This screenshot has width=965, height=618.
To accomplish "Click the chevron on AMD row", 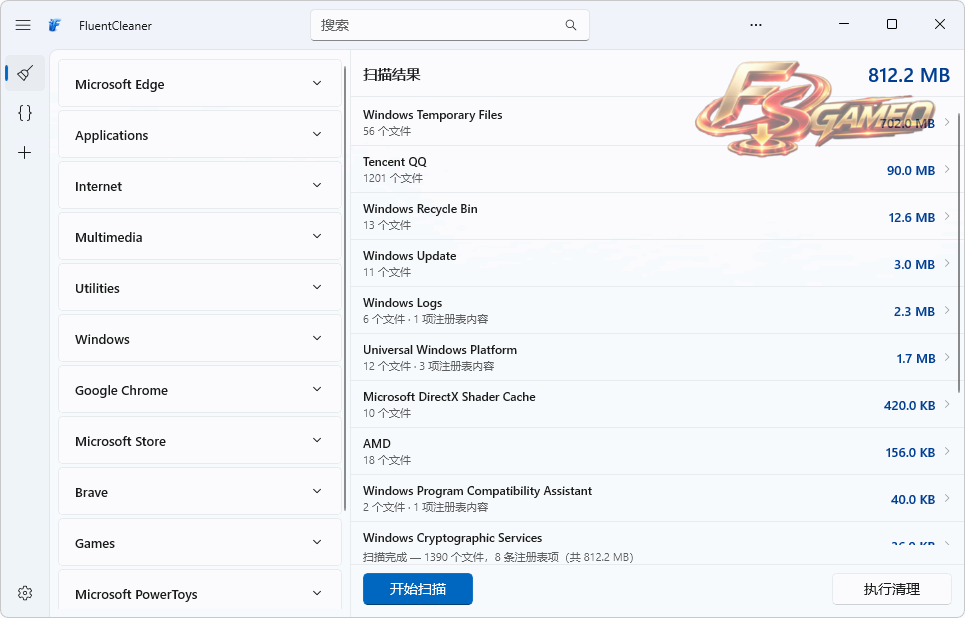I will point(947,451).
